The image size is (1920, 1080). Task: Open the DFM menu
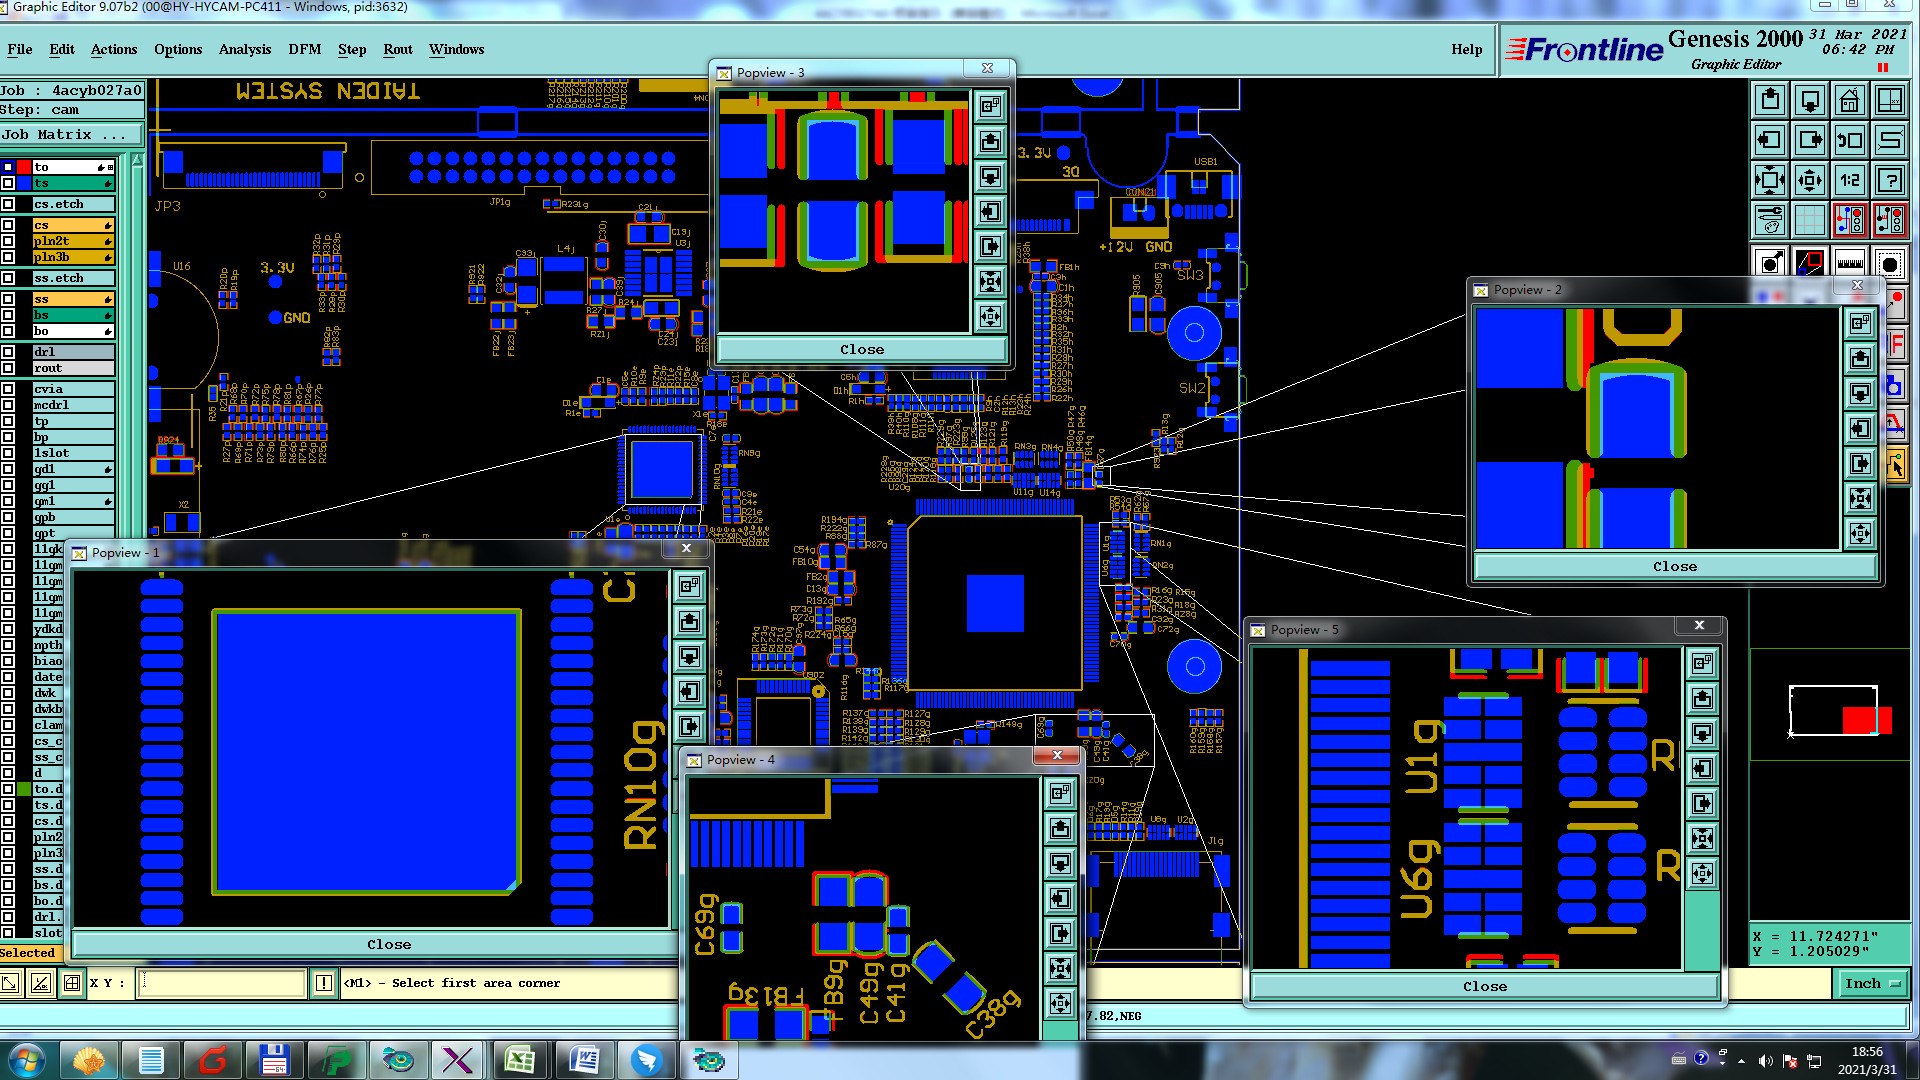click(x=304, y=49)
